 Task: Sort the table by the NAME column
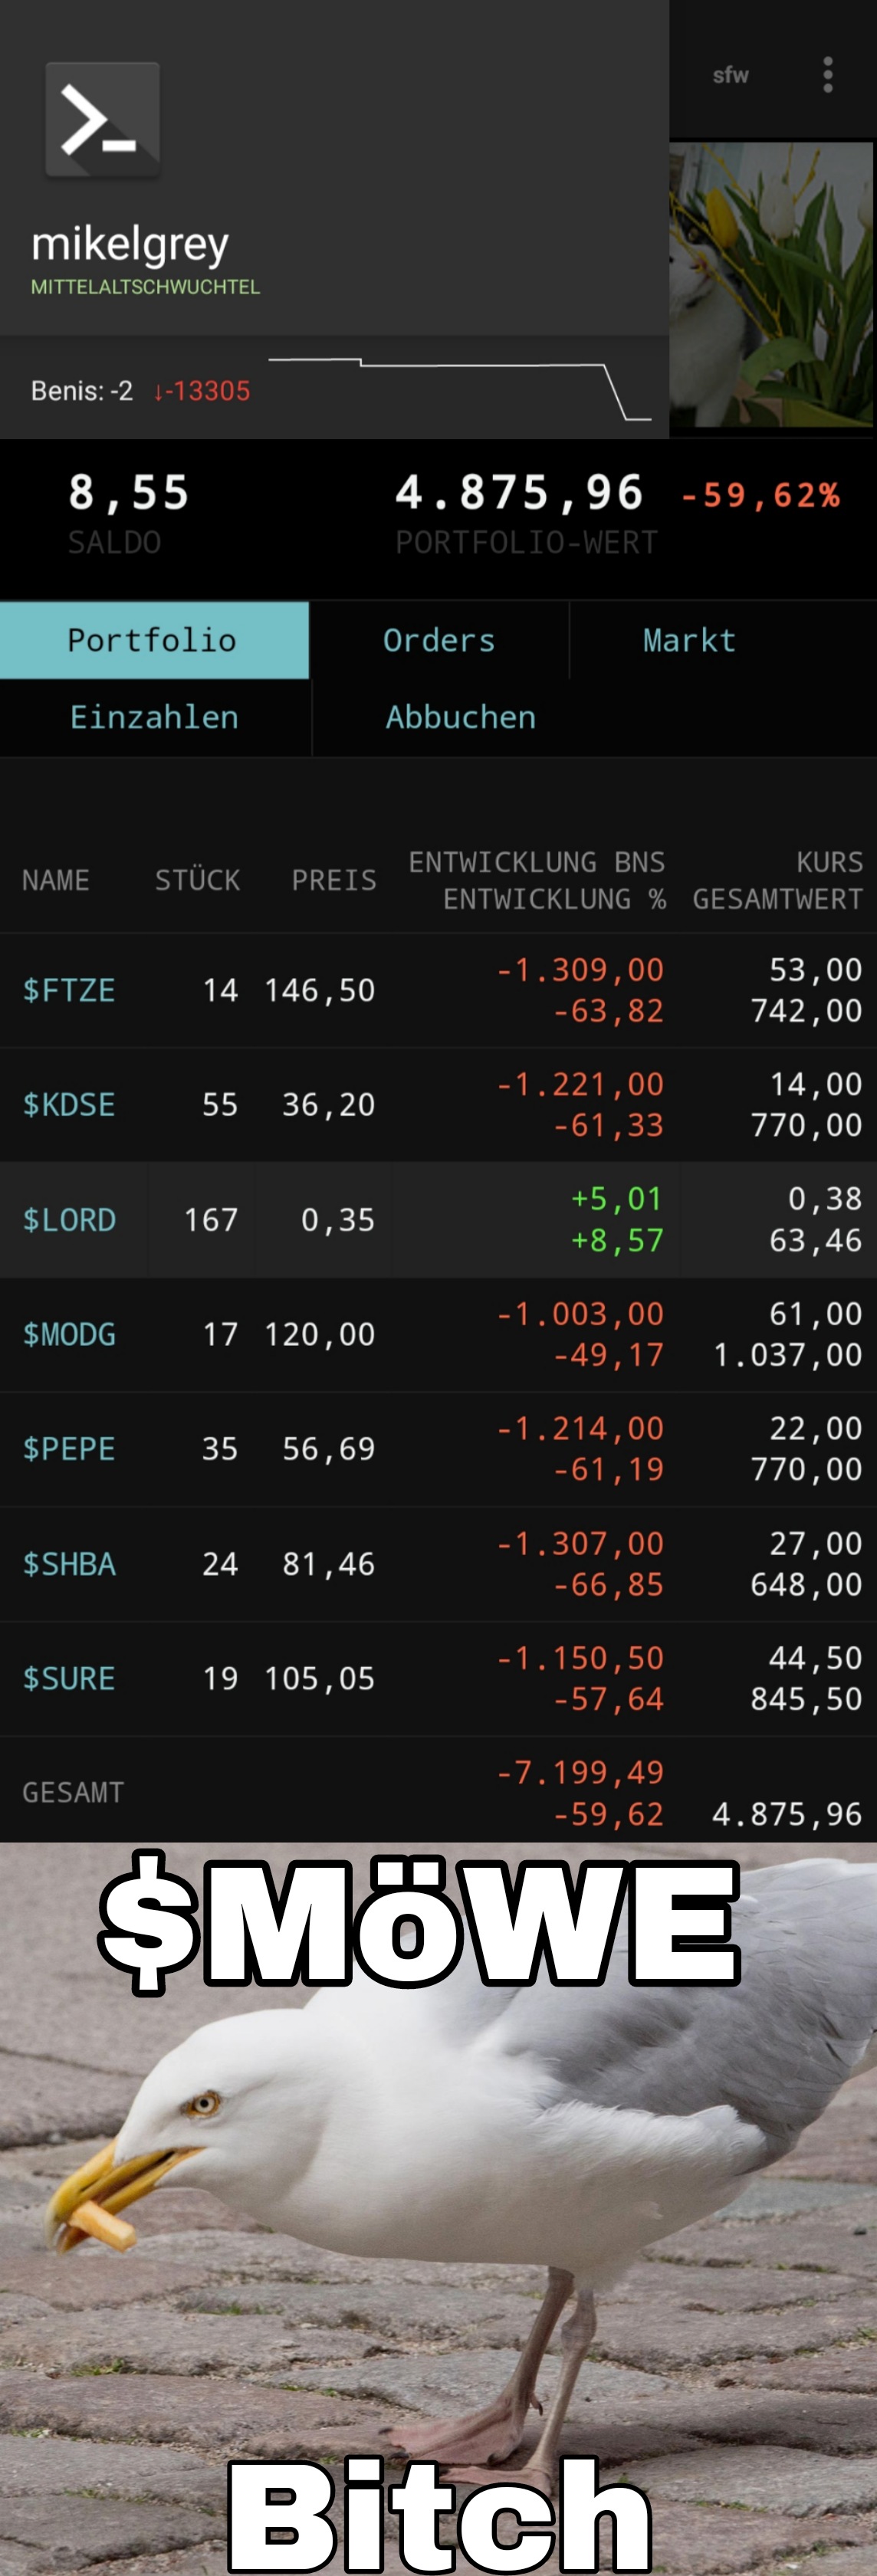(56, 880)
